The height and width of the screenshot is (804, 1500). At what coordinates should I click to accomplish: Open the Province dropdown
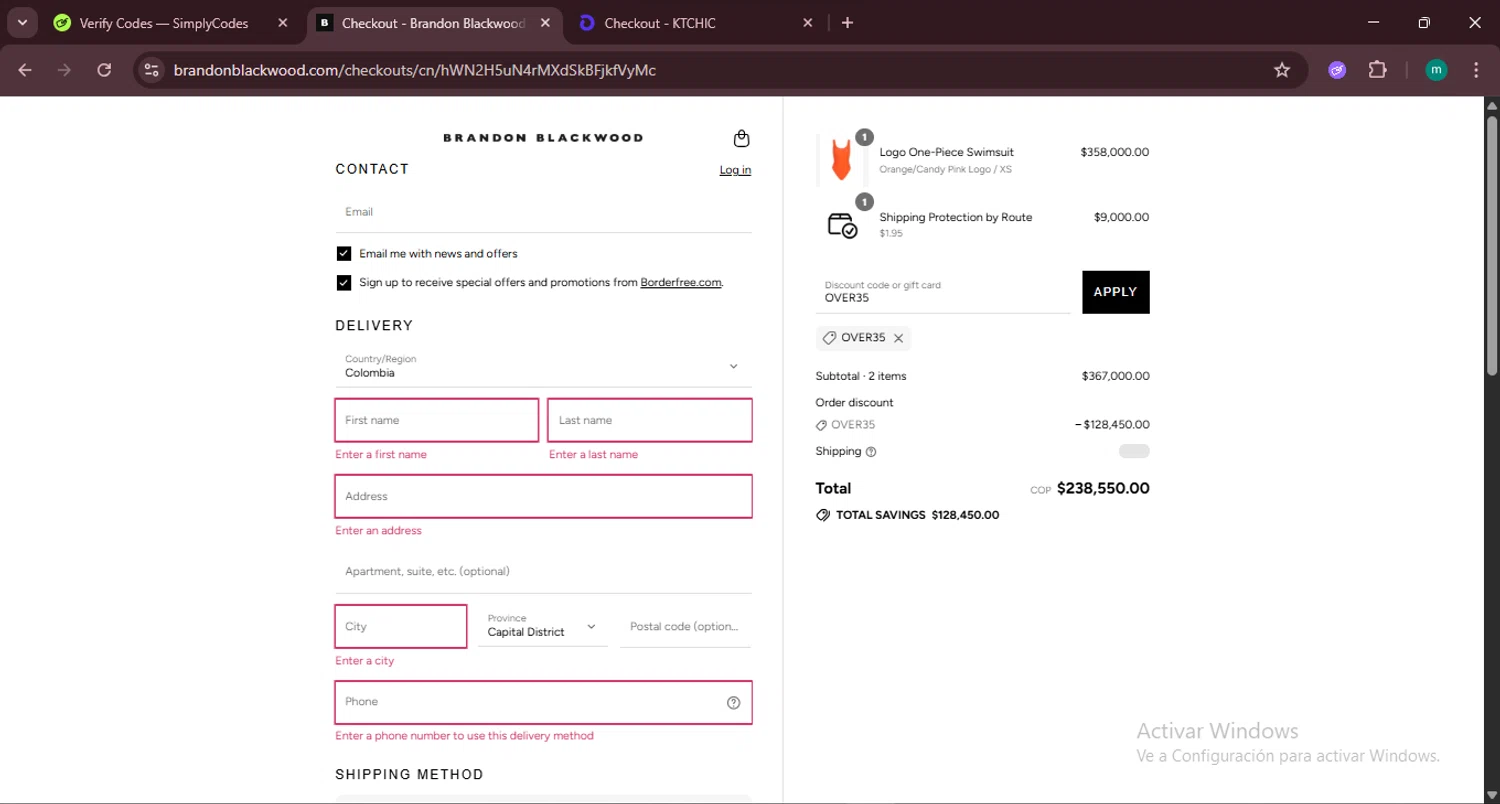tap(543, 626)
